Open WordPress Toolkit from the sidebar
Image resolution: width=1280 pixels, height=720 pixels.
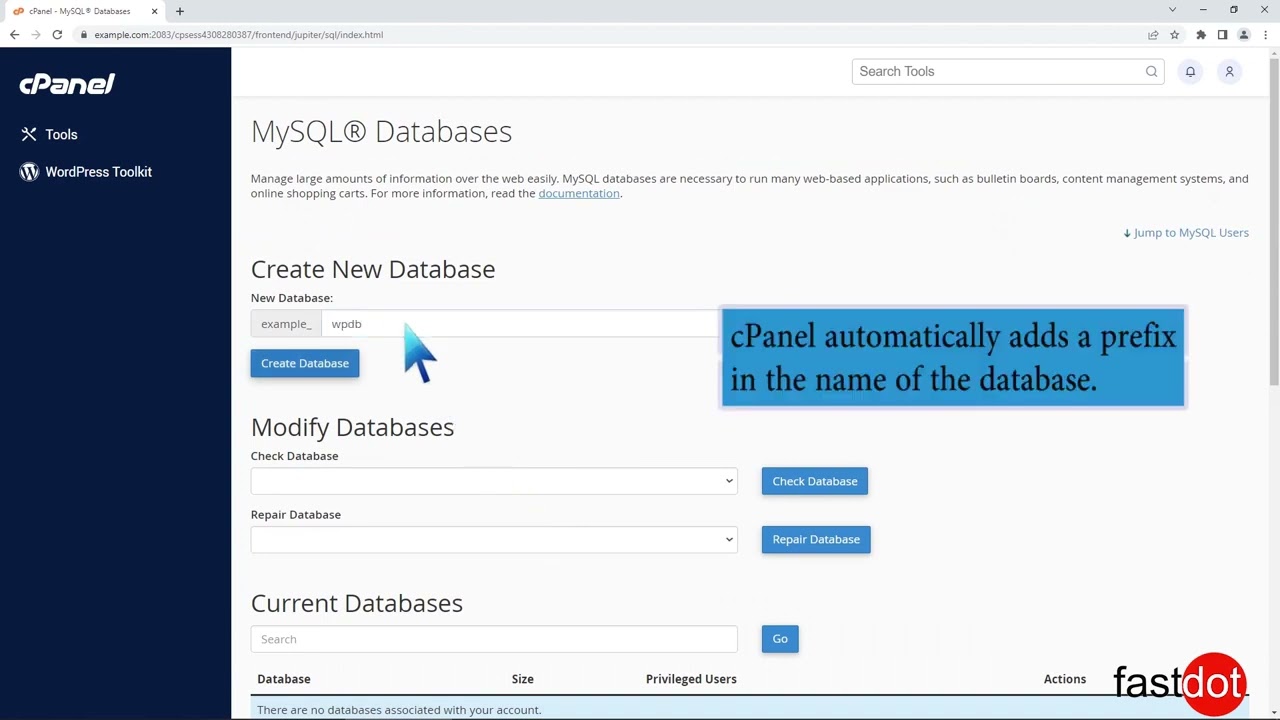pyautogui.click(x=98, y=171)
